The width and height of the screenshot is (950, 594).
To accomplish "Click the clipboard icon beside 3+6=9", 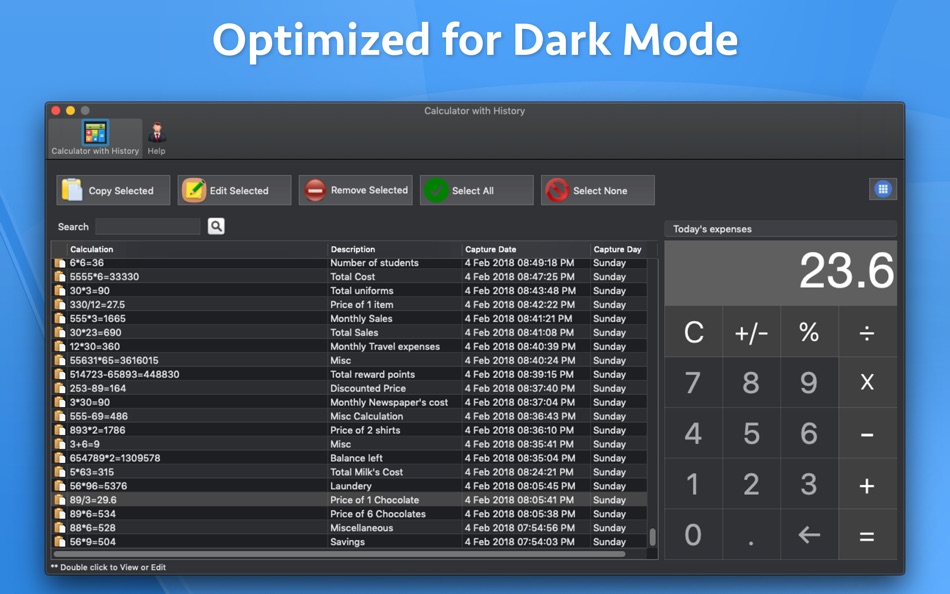I will (x=60, y=444).
